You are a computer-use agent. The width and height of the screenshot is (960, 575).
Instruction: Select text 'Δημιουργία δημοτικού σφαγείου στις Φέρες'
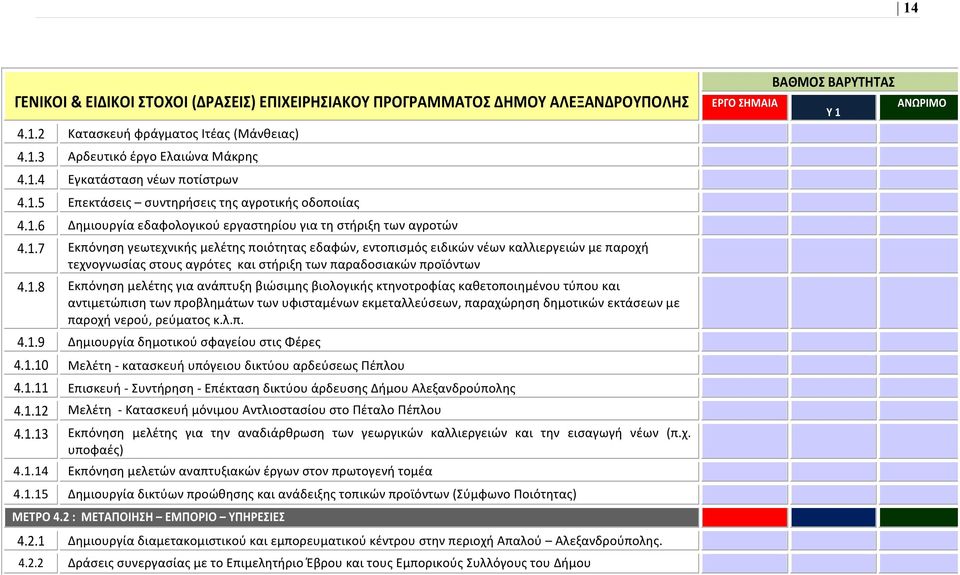point(194,342)
